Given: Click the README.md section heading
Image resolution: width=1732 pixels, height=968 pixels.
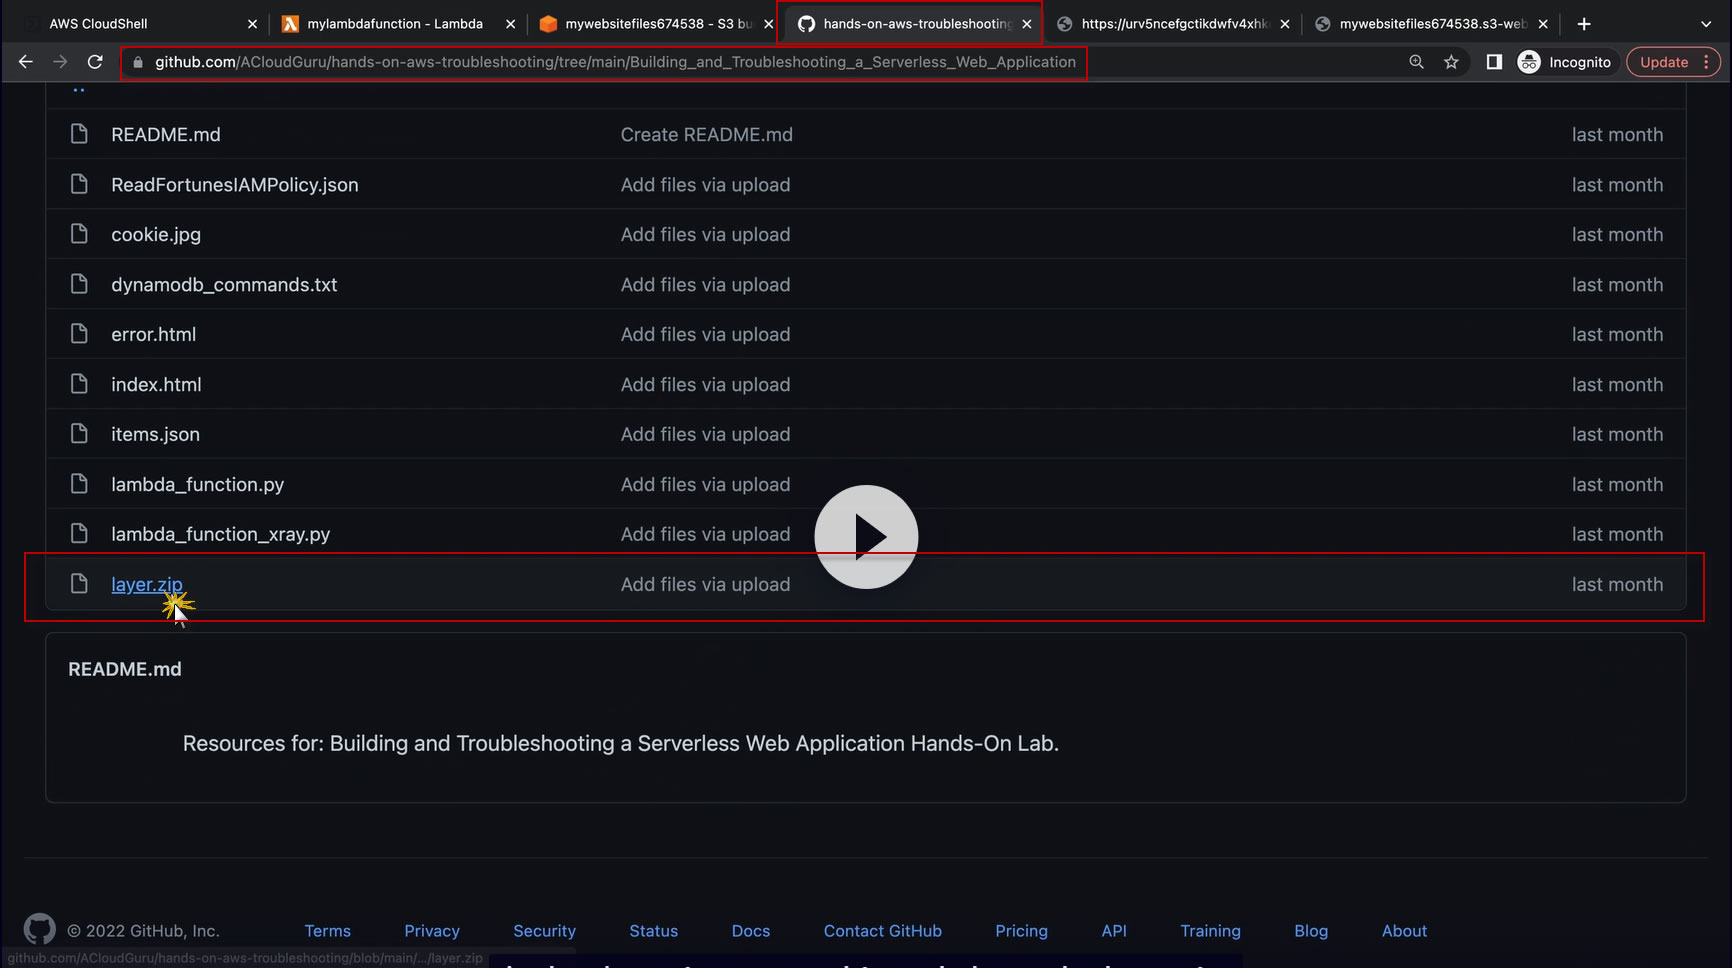Looking at the screenshot, I should point(125,669).
